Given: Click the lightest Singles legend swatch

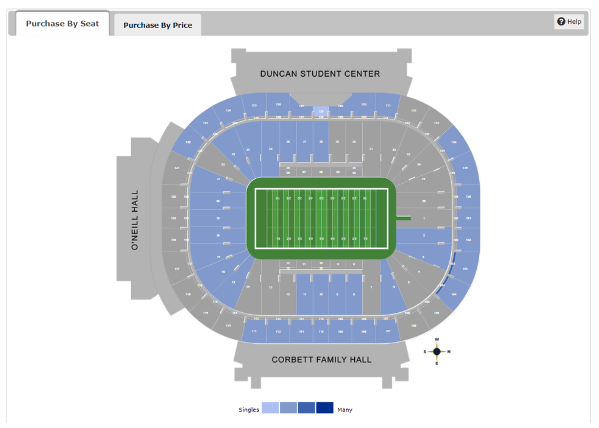Looking at the screenshot, I should coord(270,408).
